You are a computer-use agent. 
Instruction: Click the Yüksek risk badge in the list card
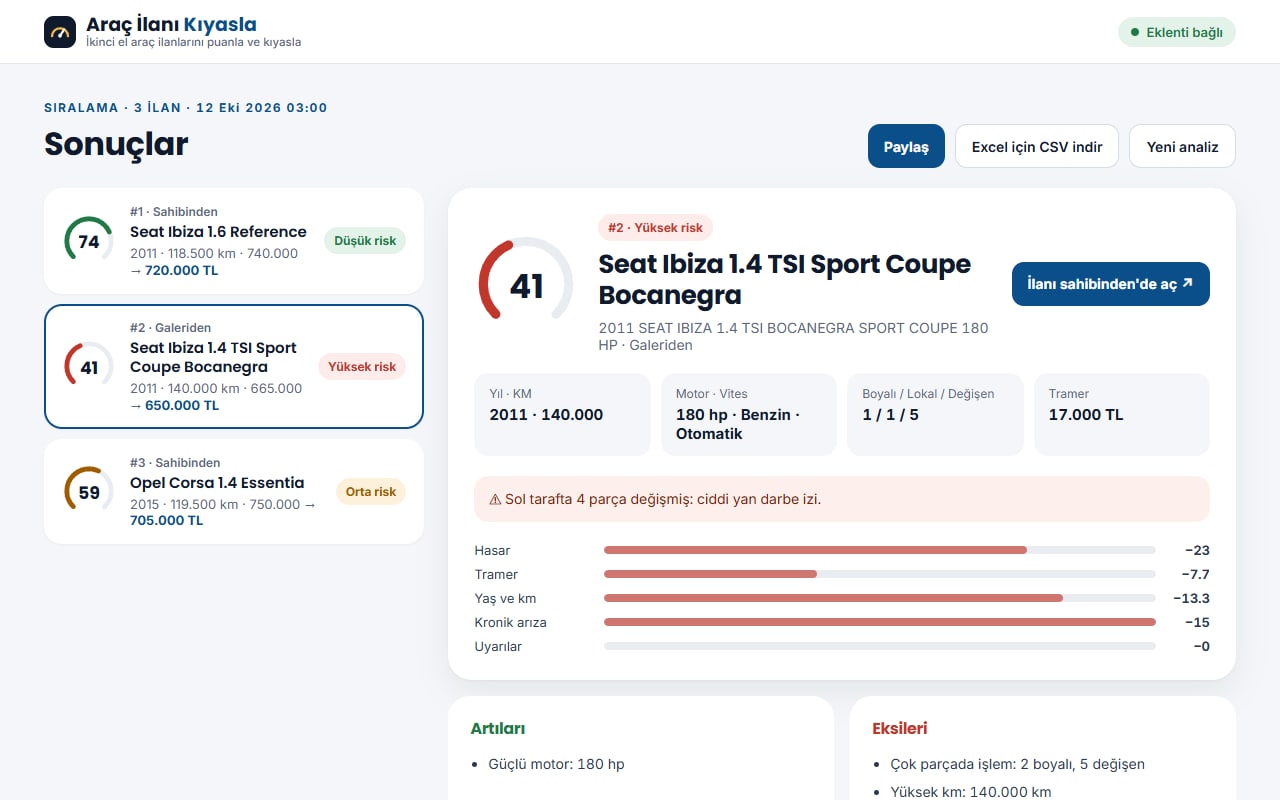click(x=362, y=367)
